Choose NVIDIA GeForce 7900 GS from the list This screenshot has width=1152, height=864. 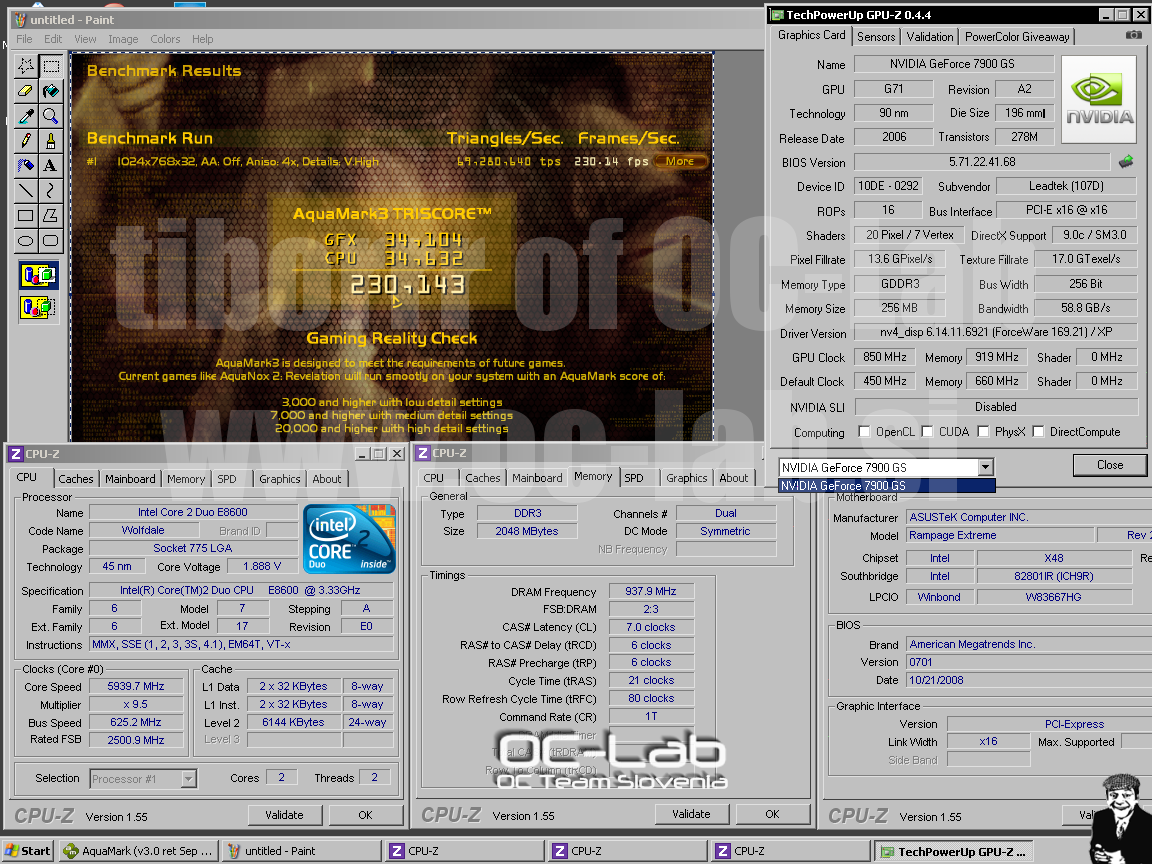pos(886,486)
